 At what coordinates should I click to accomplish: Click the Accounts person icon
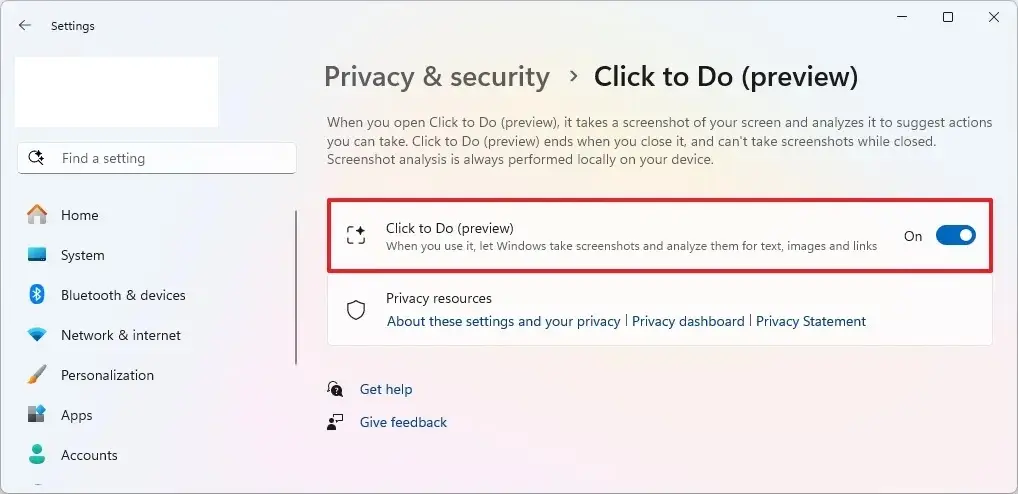(x=37, y=455)
